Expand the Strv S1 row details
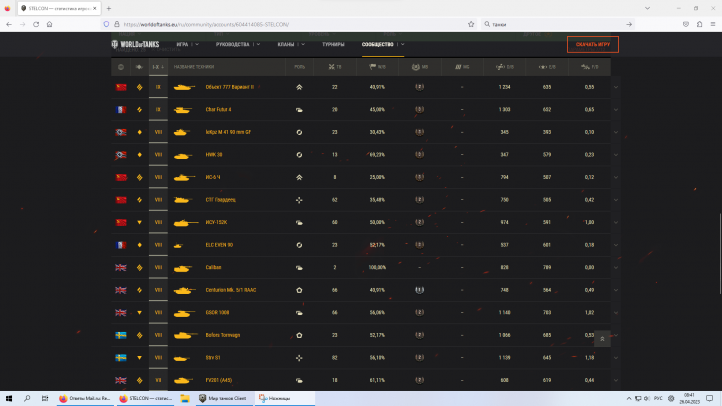 [x=616, y=356]
